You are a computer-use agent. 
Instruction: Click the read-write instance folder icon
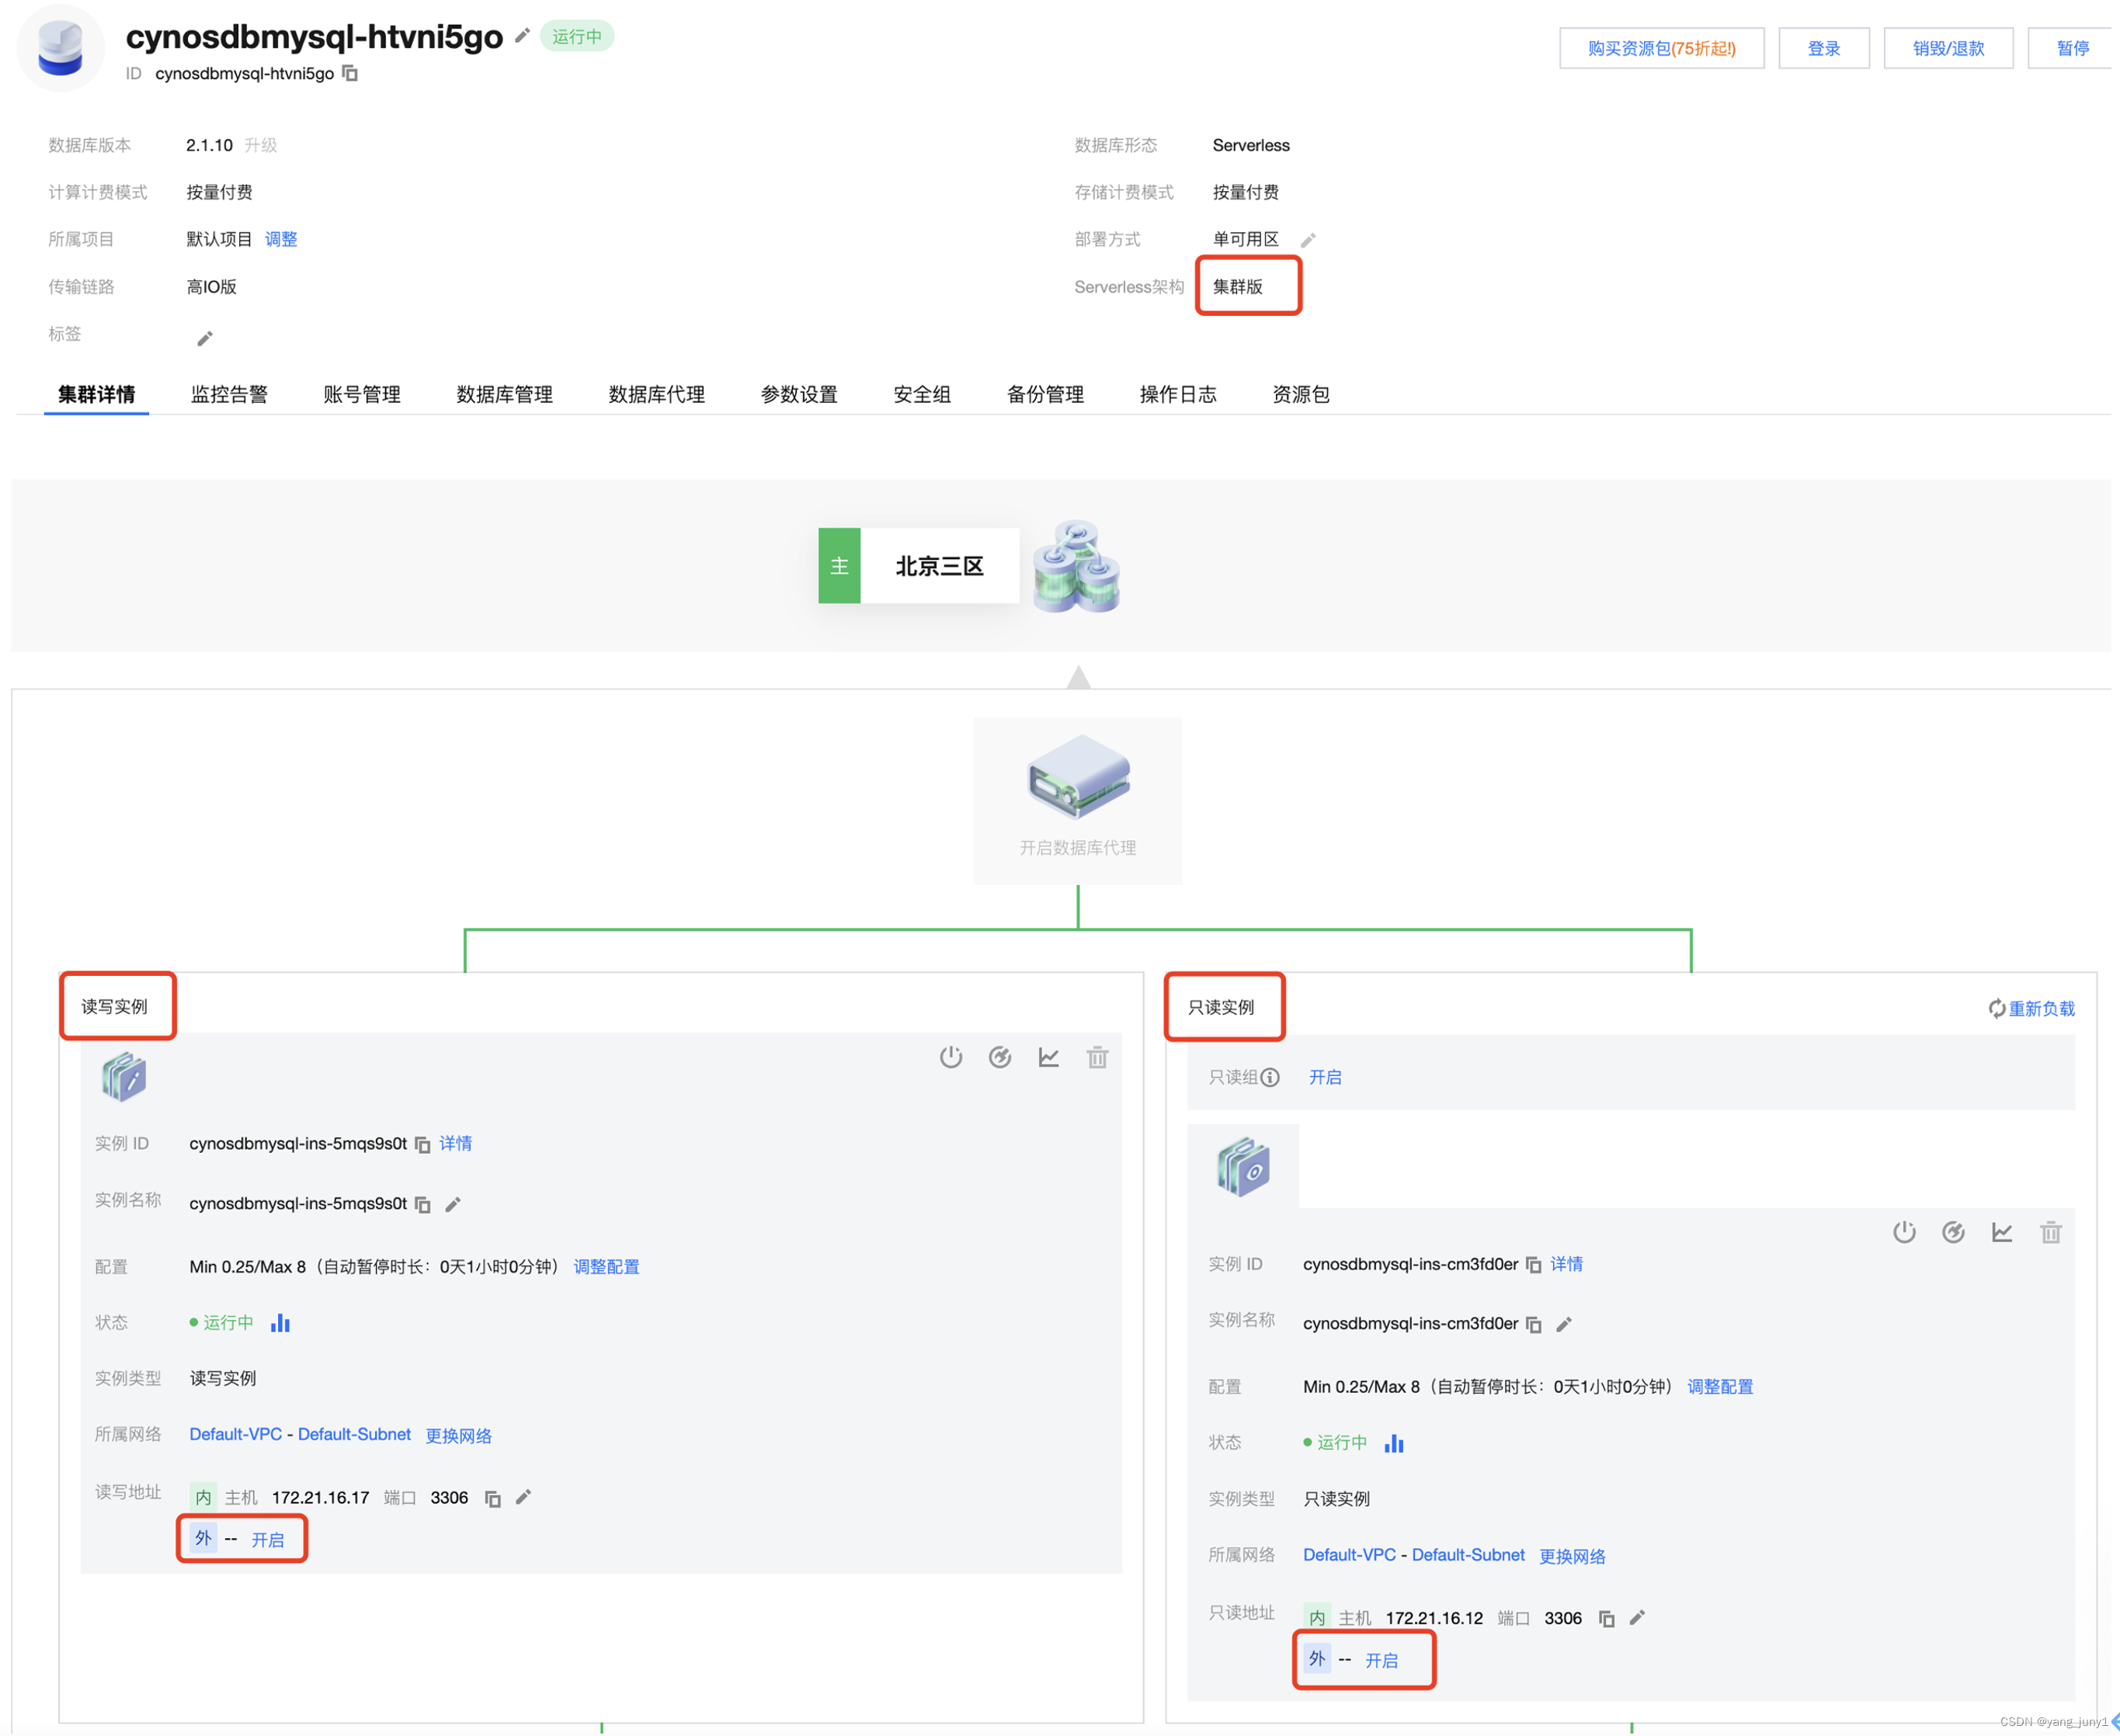point(124,1078)
